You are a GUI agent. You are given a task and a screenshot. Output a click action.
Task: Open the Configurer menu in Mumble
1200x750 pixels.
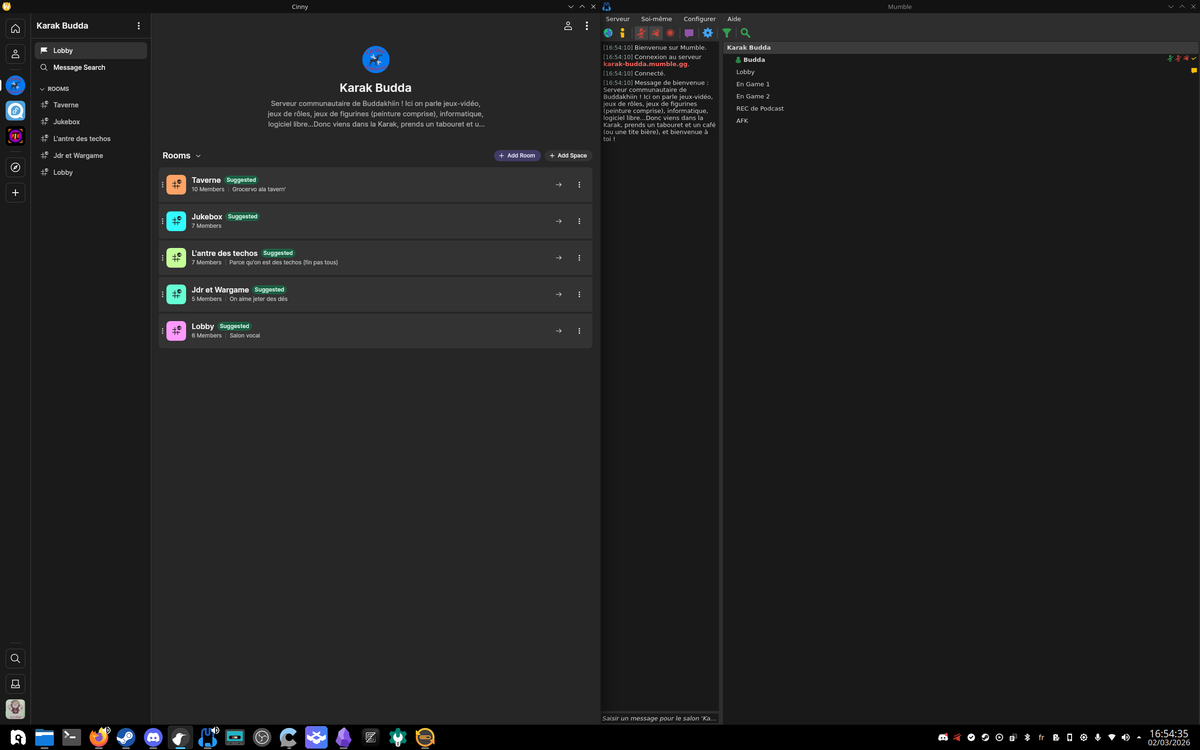click(x=699, y=18)
